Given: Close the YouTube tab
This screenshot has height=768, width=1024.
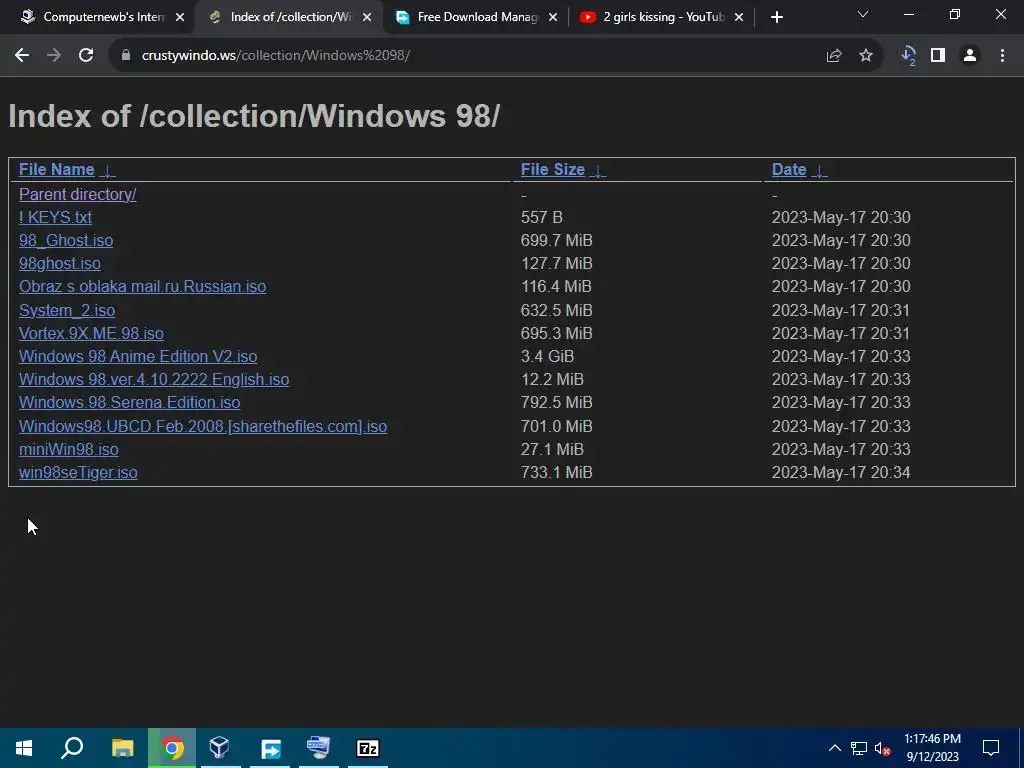Looking at the screenshot, I should coord(739,17).
